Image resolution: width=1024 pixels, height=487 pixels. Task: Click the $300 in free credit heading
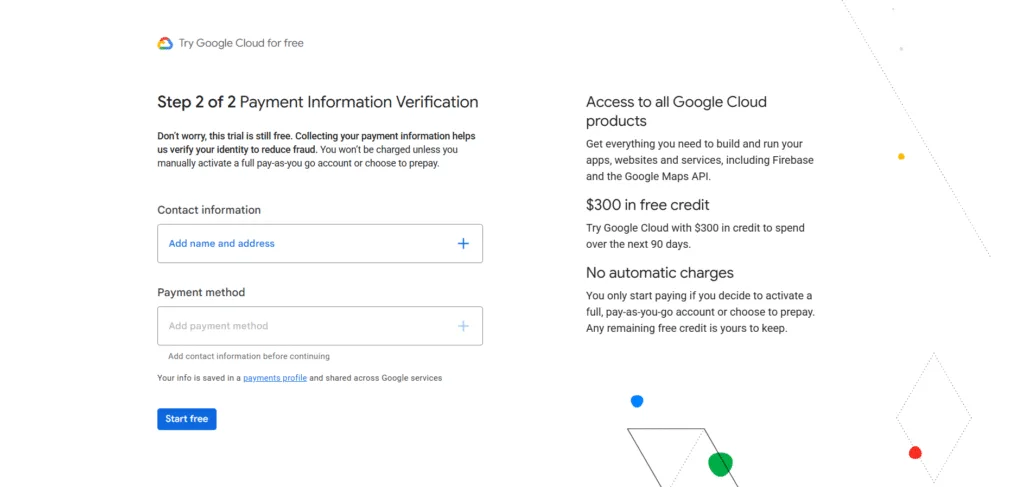tap(648, 205)
